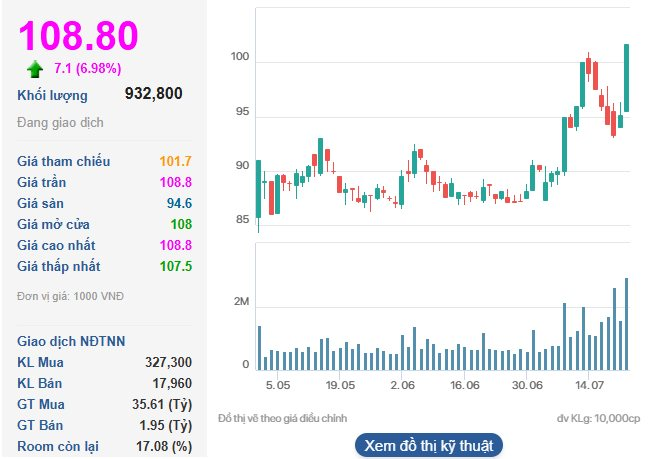
Task: Select the Giá tham chiếu value 101.7
Action: pos(175,161)
